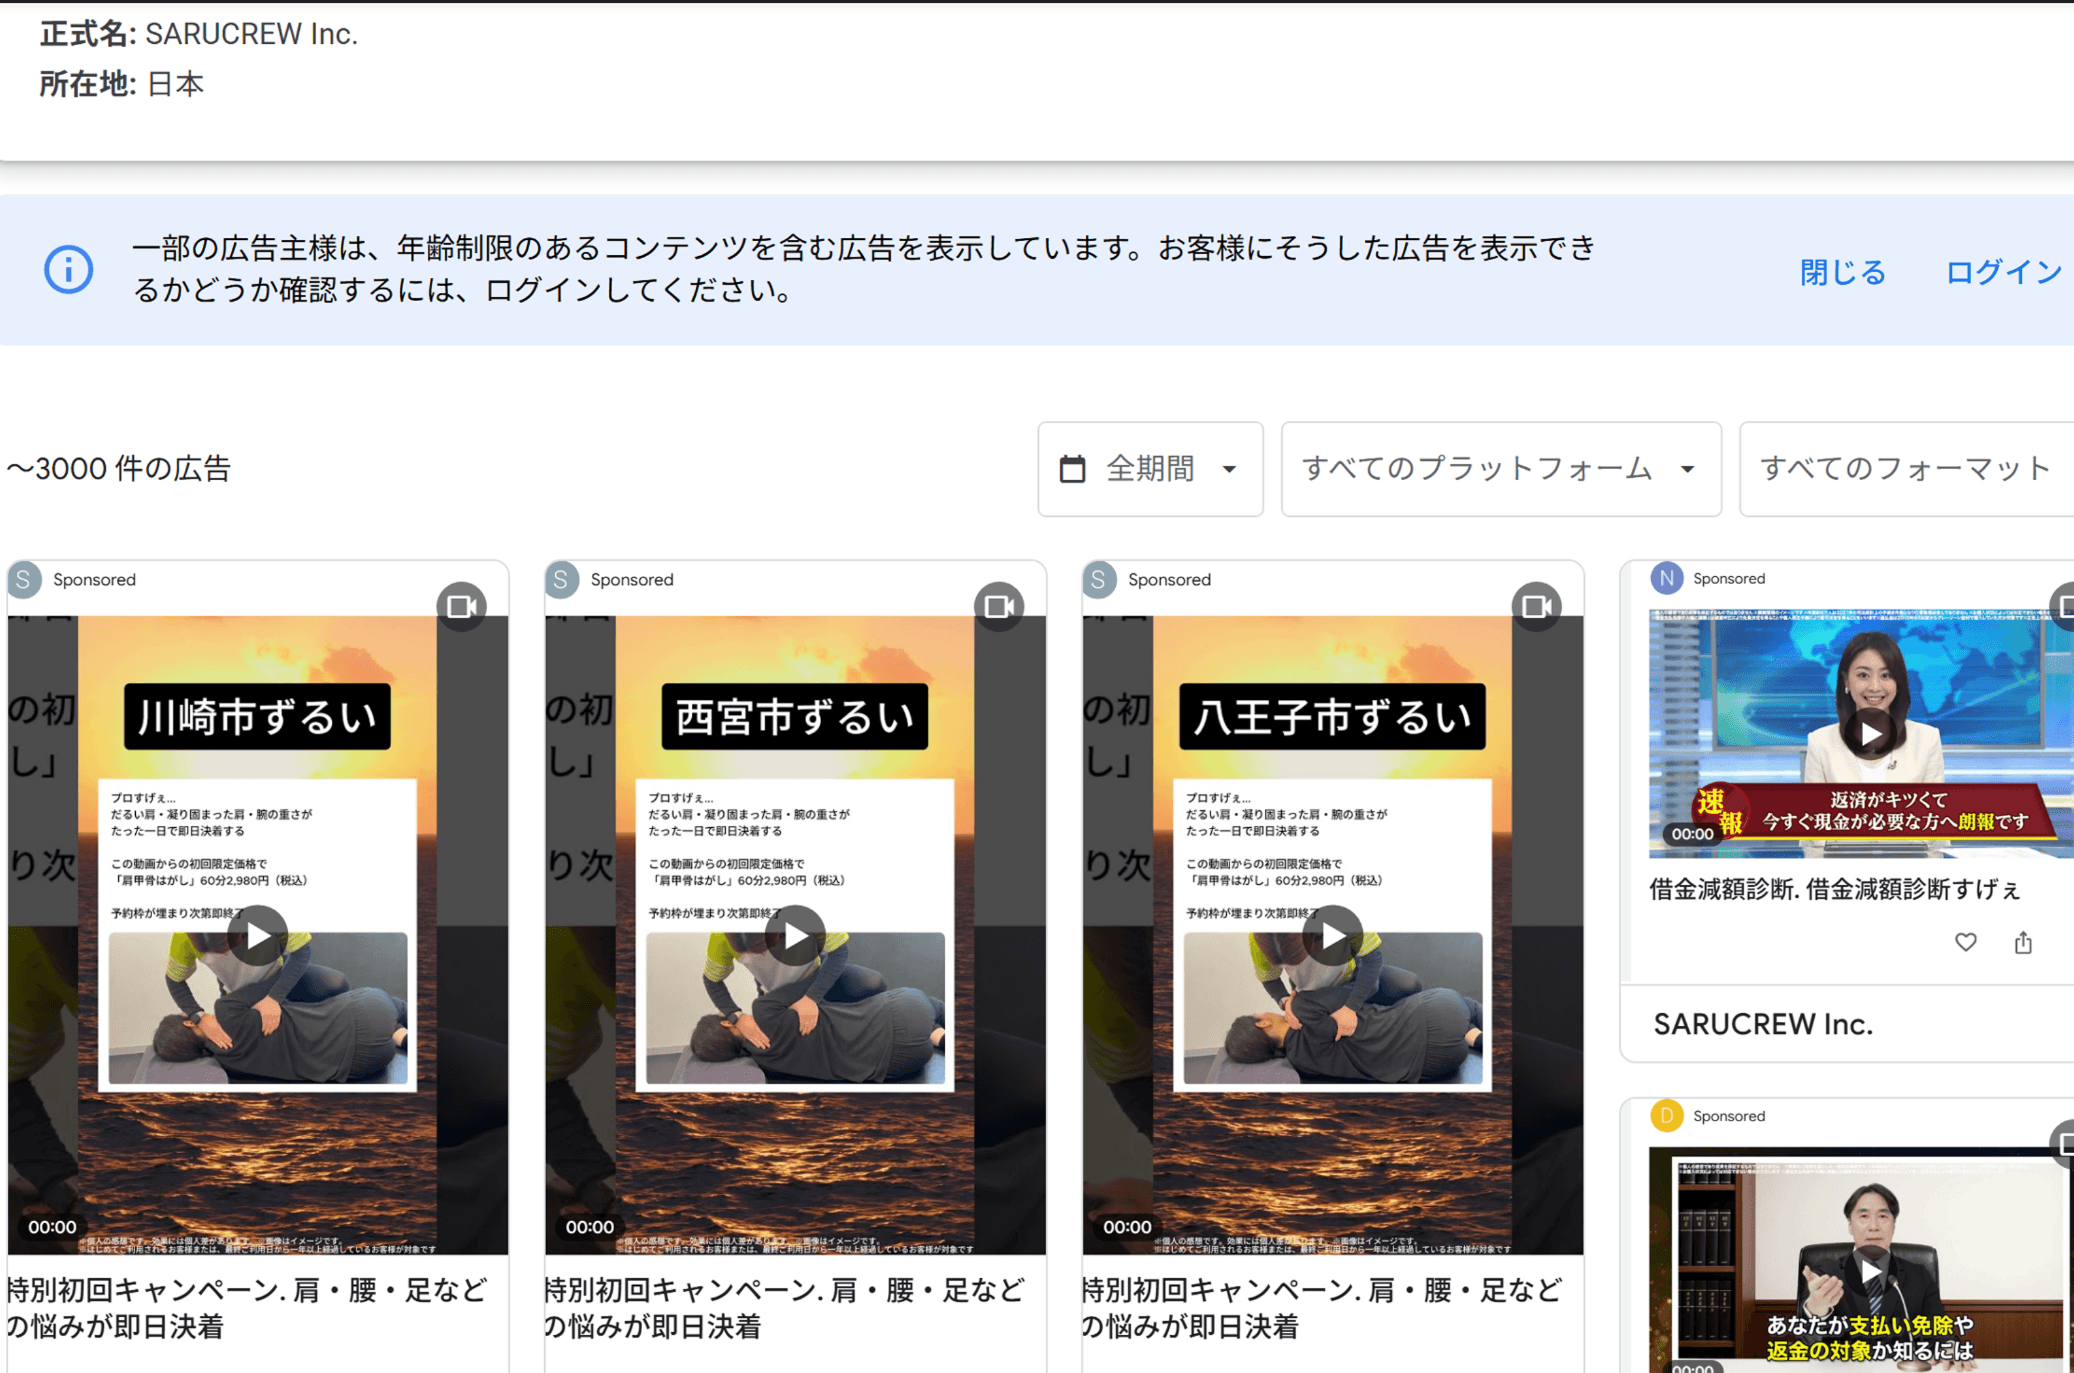Click the D avatar on the lawyer ad
Image resolution: width=2074 pixels, height=1373 pixels.
coord(1666,1115)
